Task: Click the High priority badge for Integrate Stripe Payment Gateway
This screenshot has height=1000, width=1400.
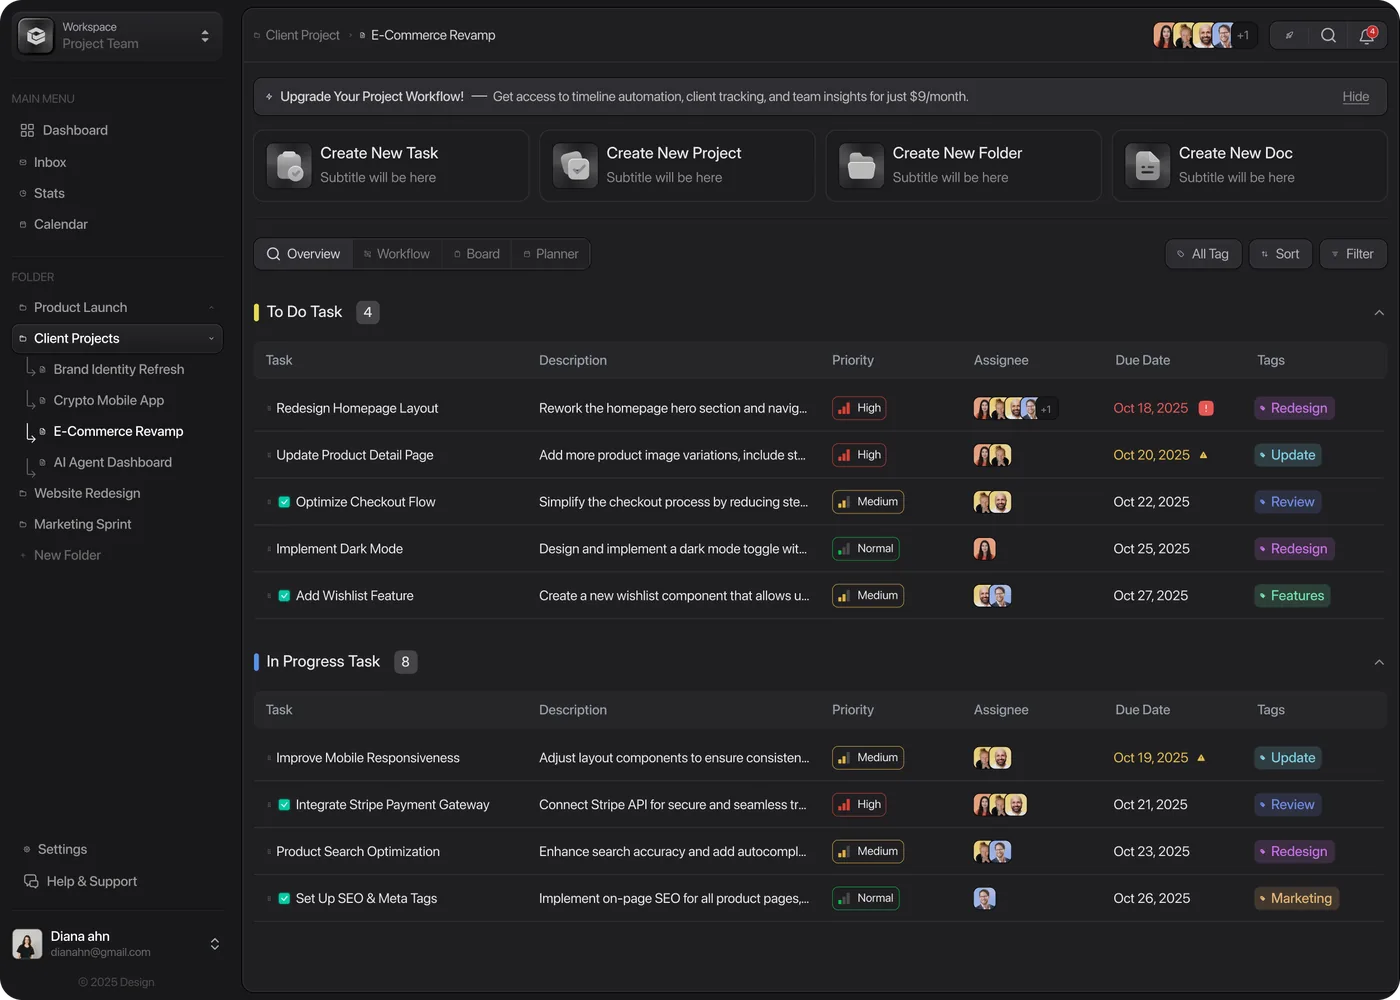Action: click(x=860, y=805)
